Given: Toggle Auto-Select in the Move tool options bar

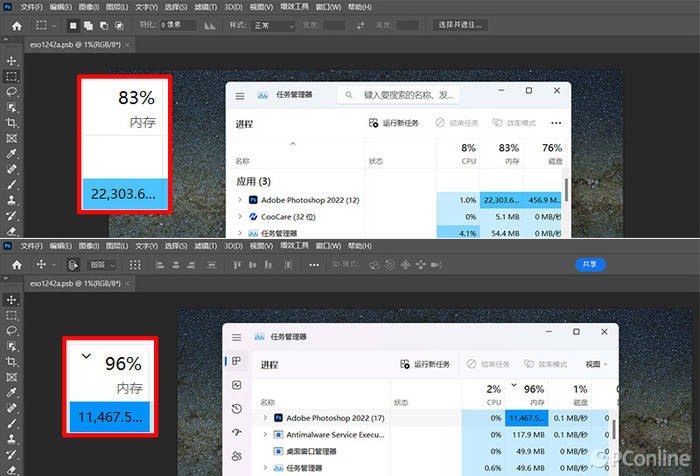Looking at the screenshot, I should pos(73,265).
